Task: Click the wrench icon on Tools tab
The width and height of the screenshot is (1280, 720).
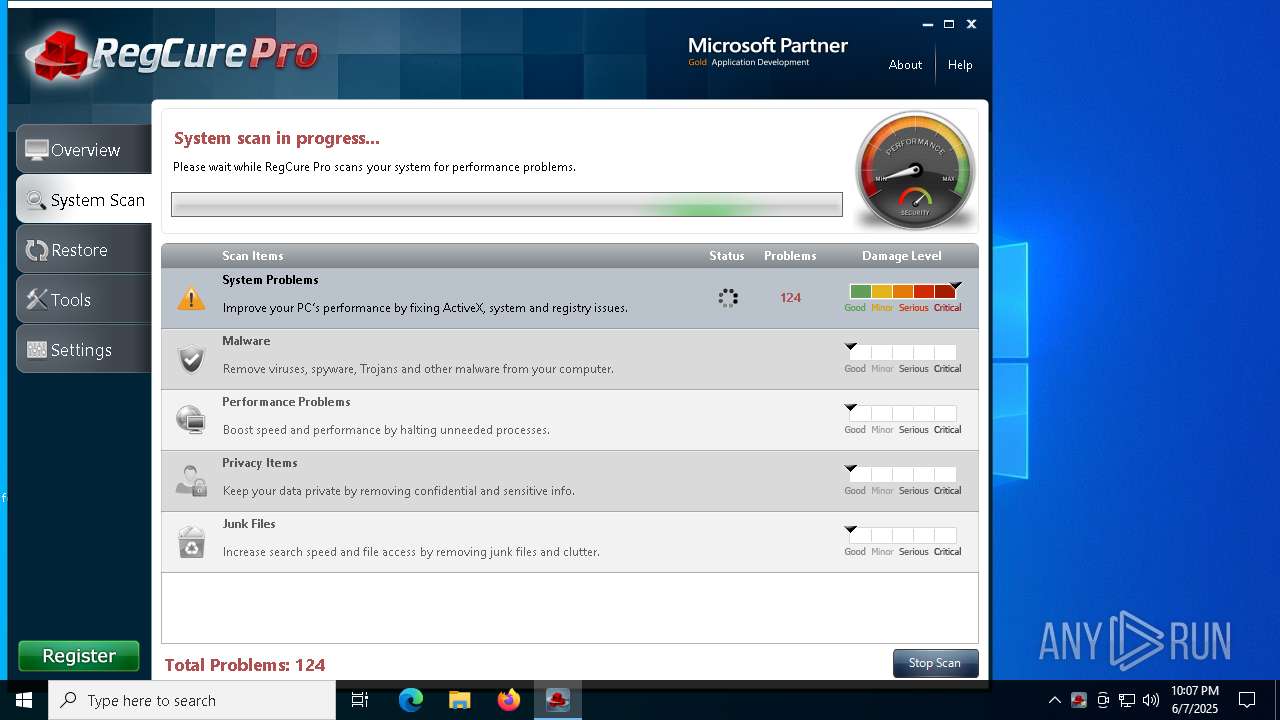Action: pyautogui.click(x=37, y=299)
